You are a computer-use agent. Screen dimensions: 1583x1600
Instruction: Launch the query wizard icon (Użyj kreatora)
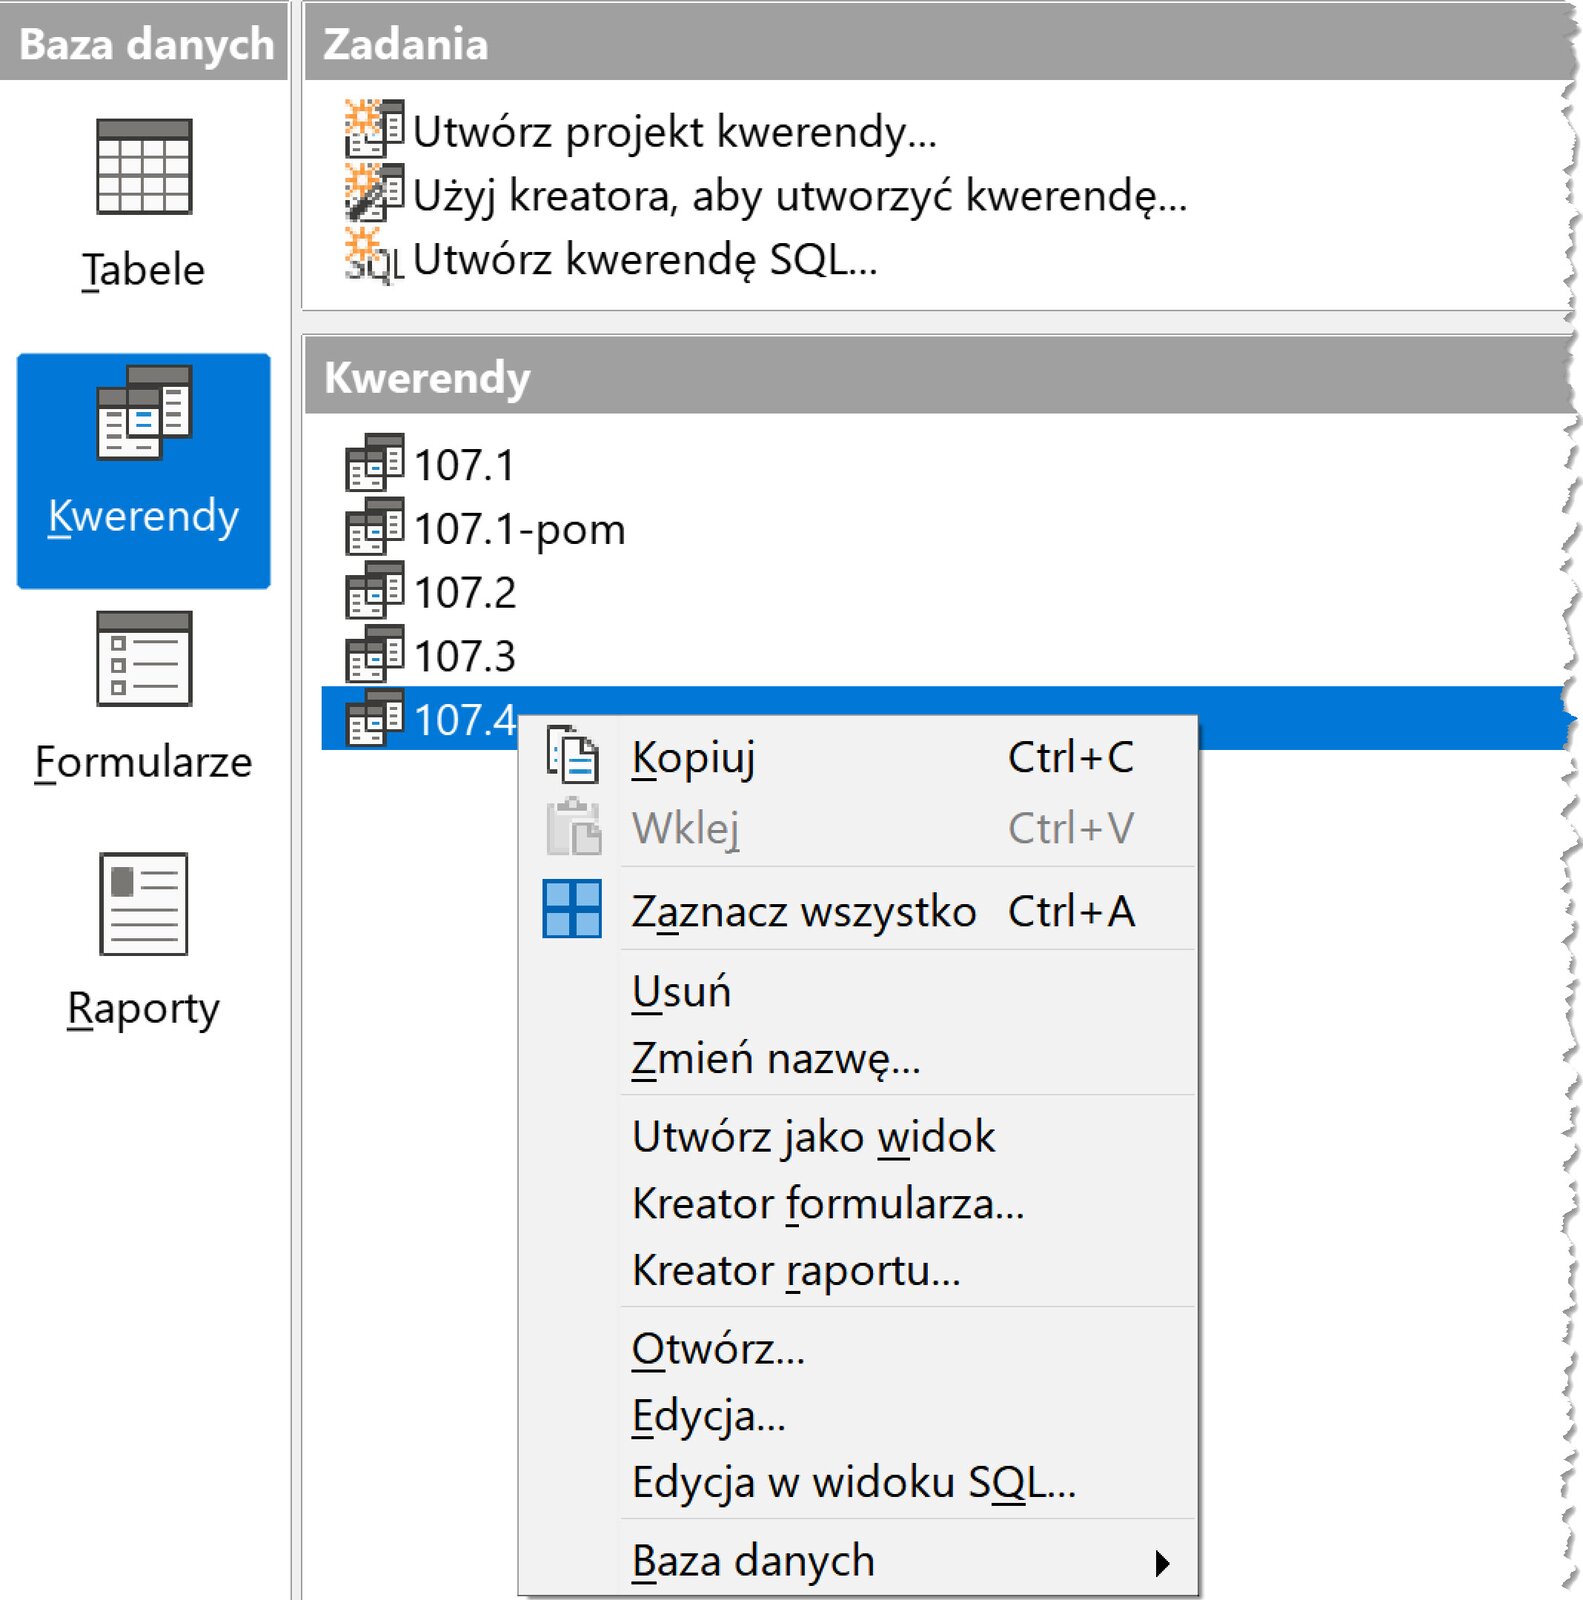pos(374,193)
